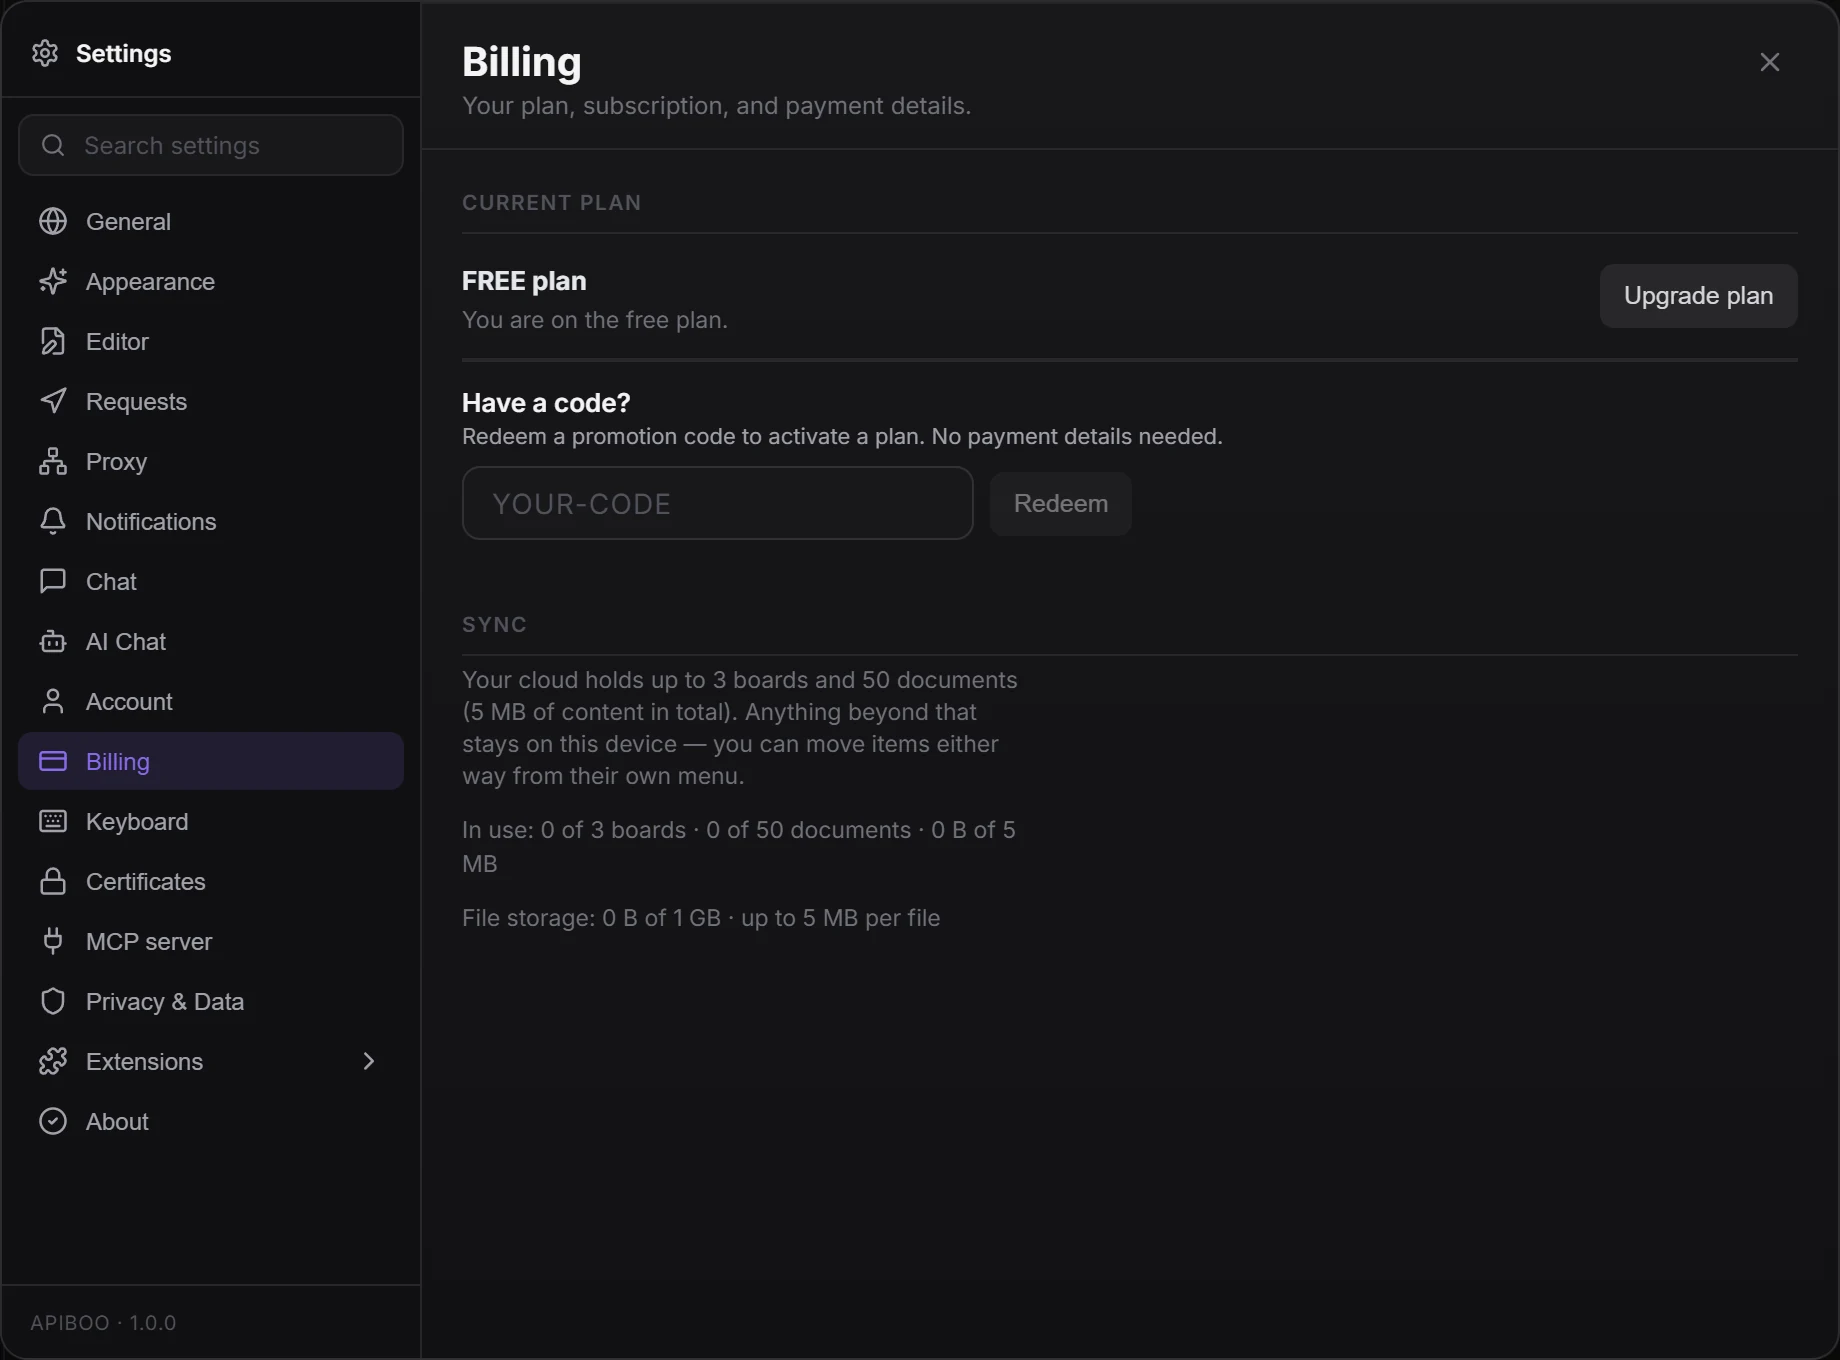Click the Settings gear icon in header
The image size is (1840, 1360).
pos(45,53)
